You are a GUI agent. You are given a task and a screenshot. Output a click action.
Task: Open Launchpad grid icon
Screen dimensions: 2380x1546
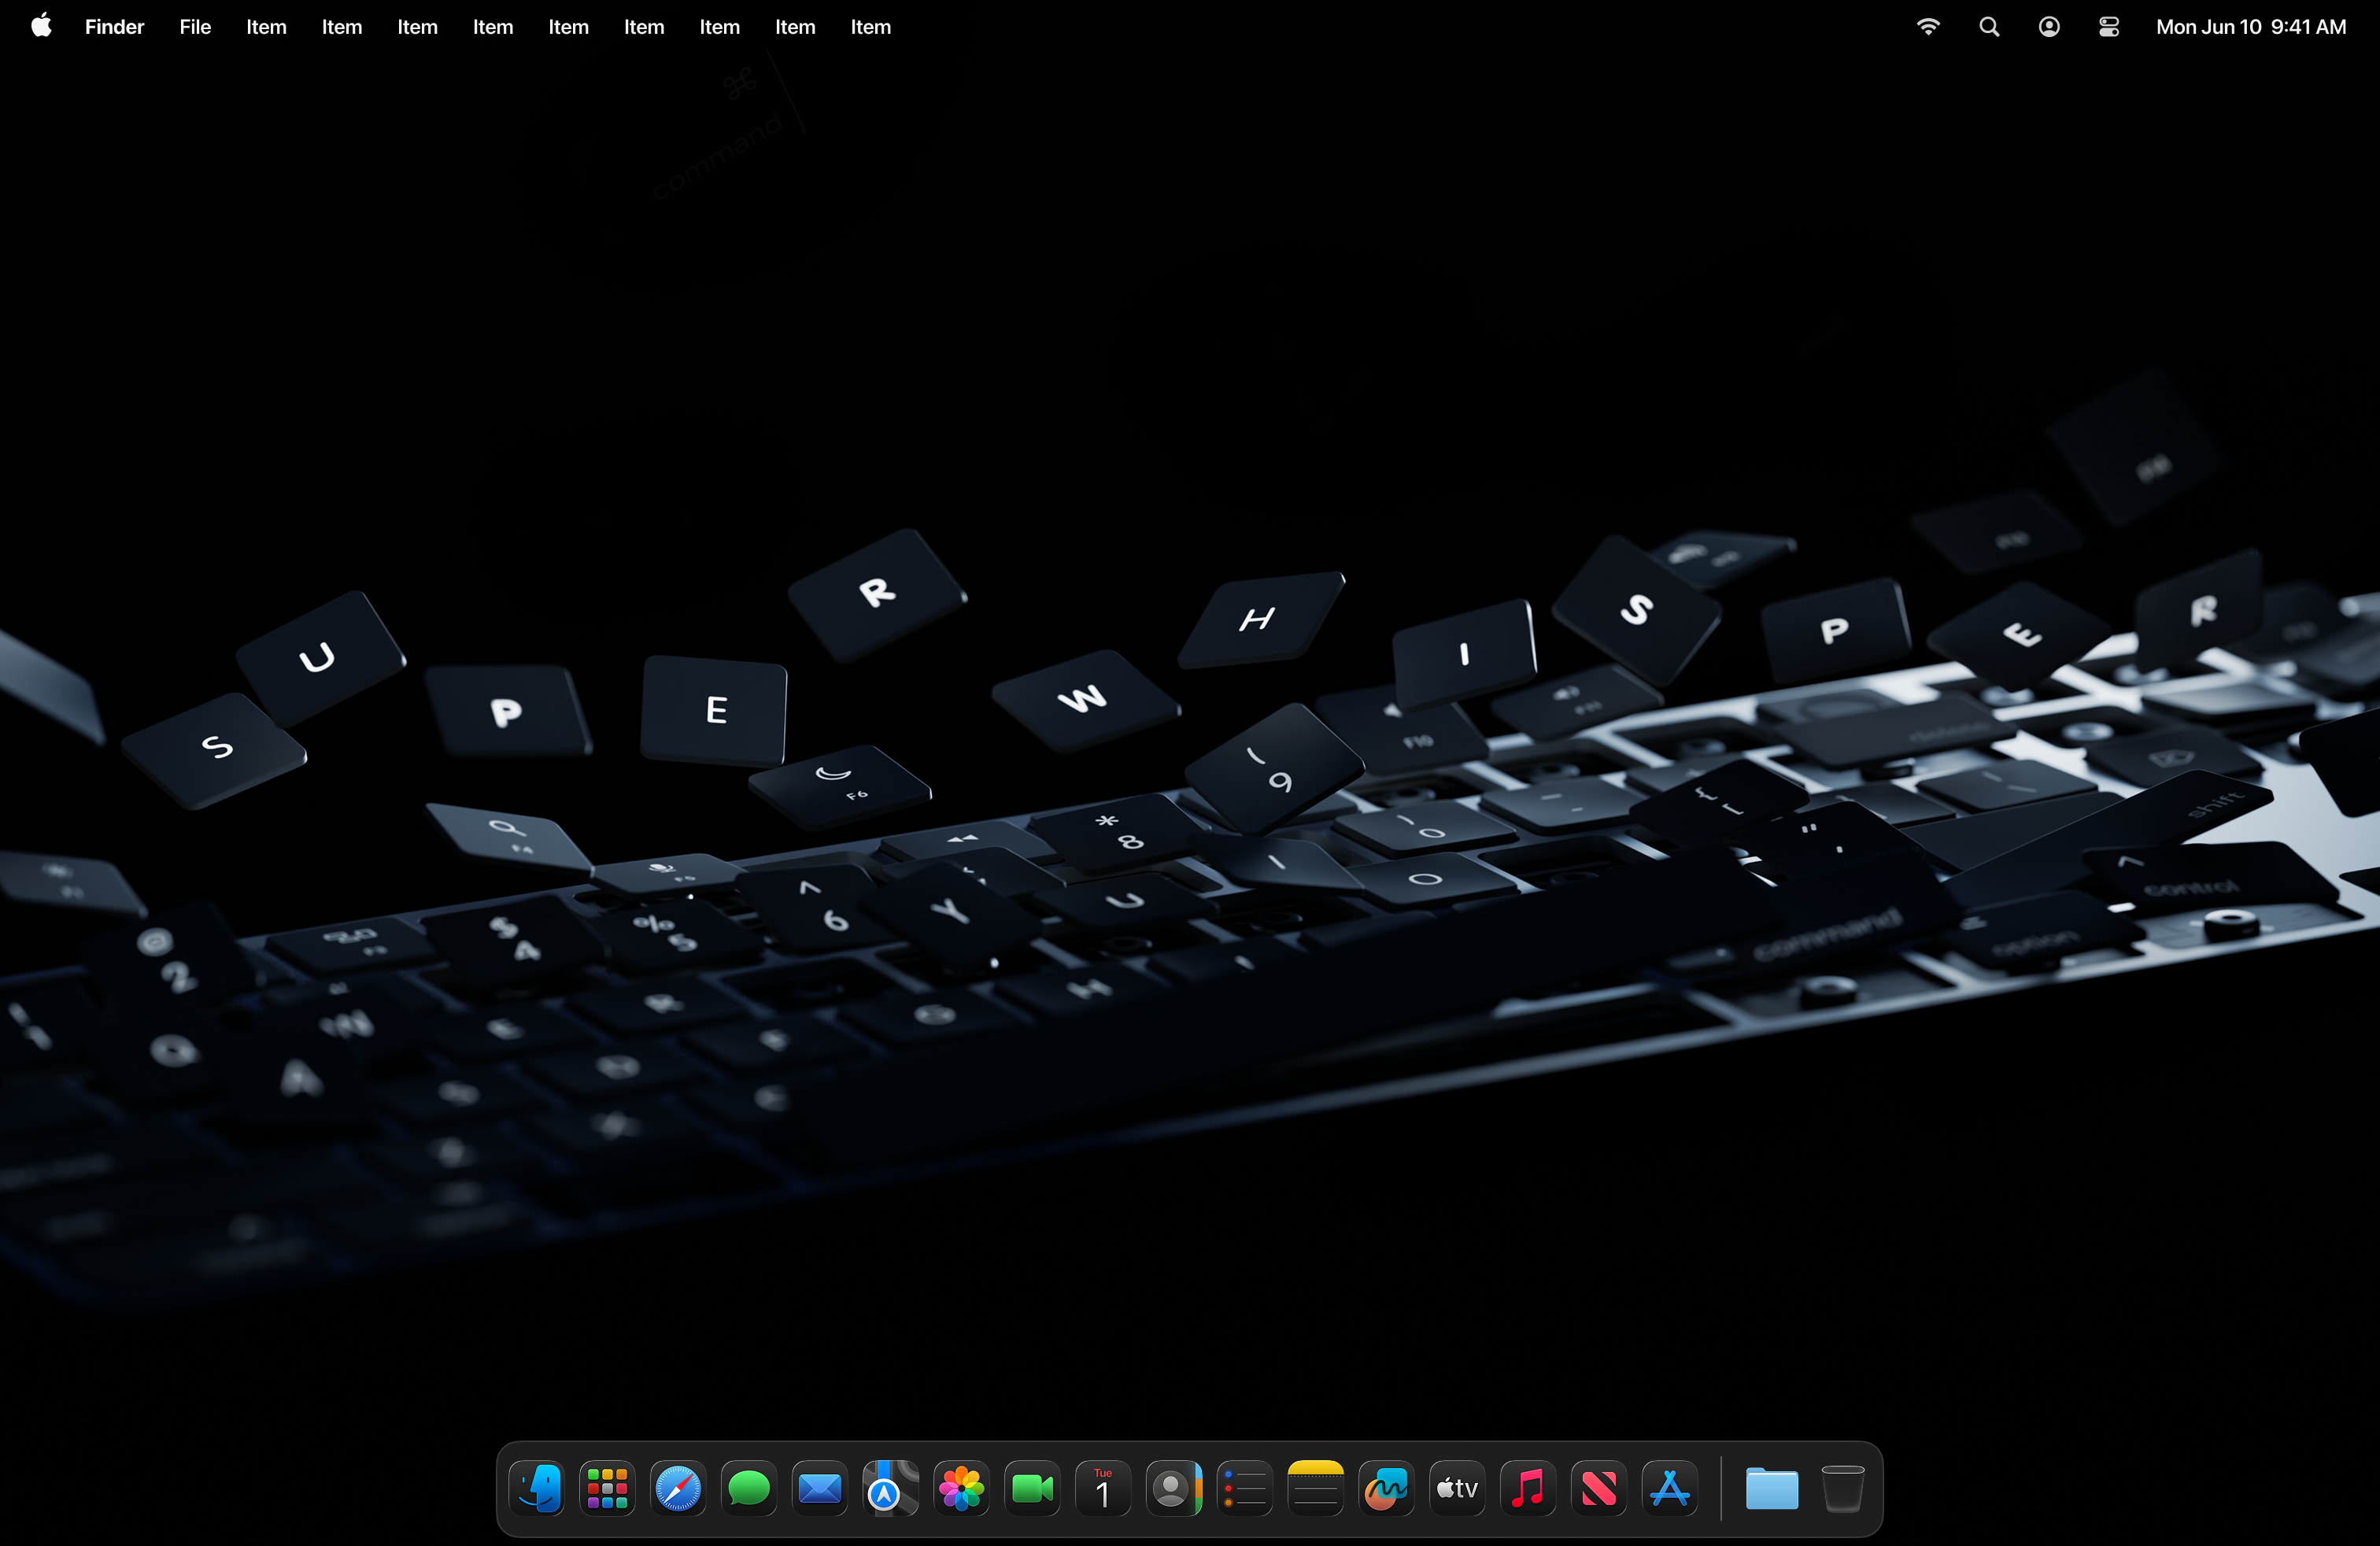click(607, 1489)
